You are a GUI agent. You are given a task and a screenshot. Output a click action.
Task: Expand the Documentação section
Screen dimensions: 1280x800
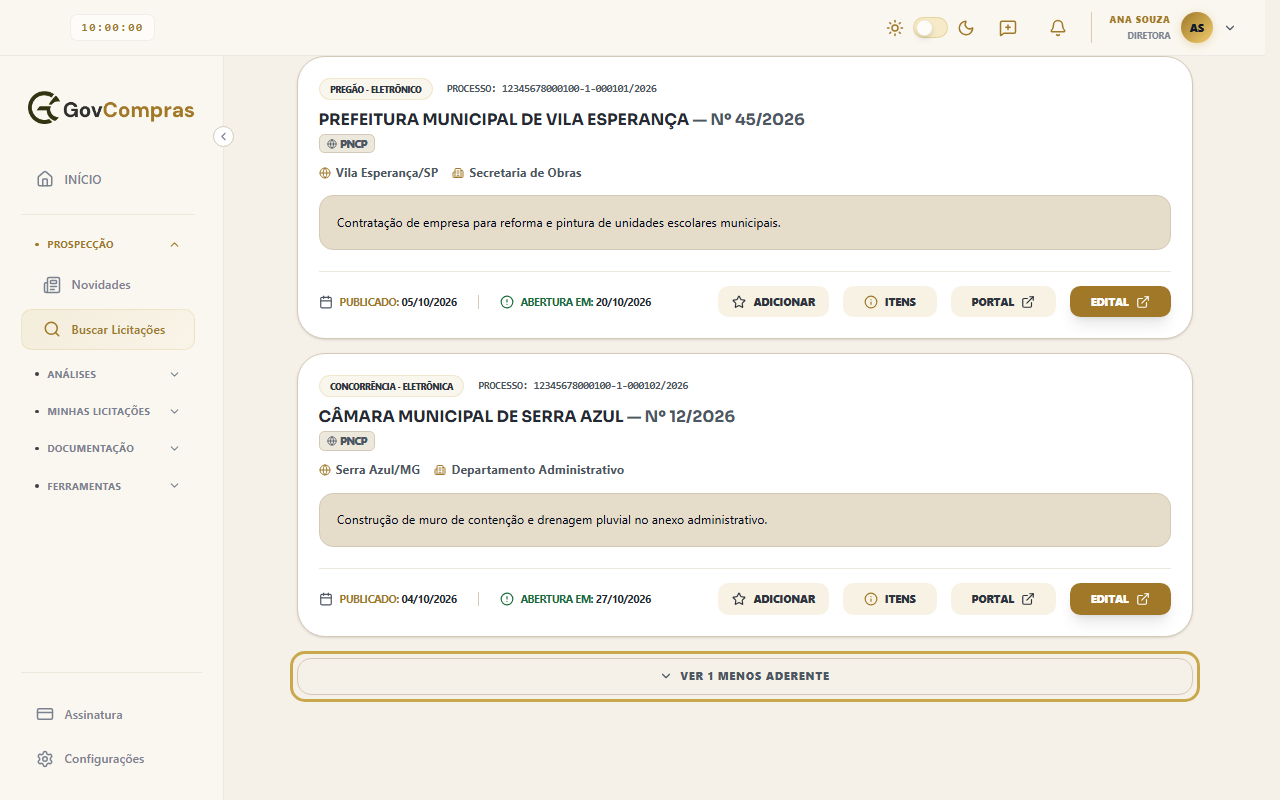[108, 449]
